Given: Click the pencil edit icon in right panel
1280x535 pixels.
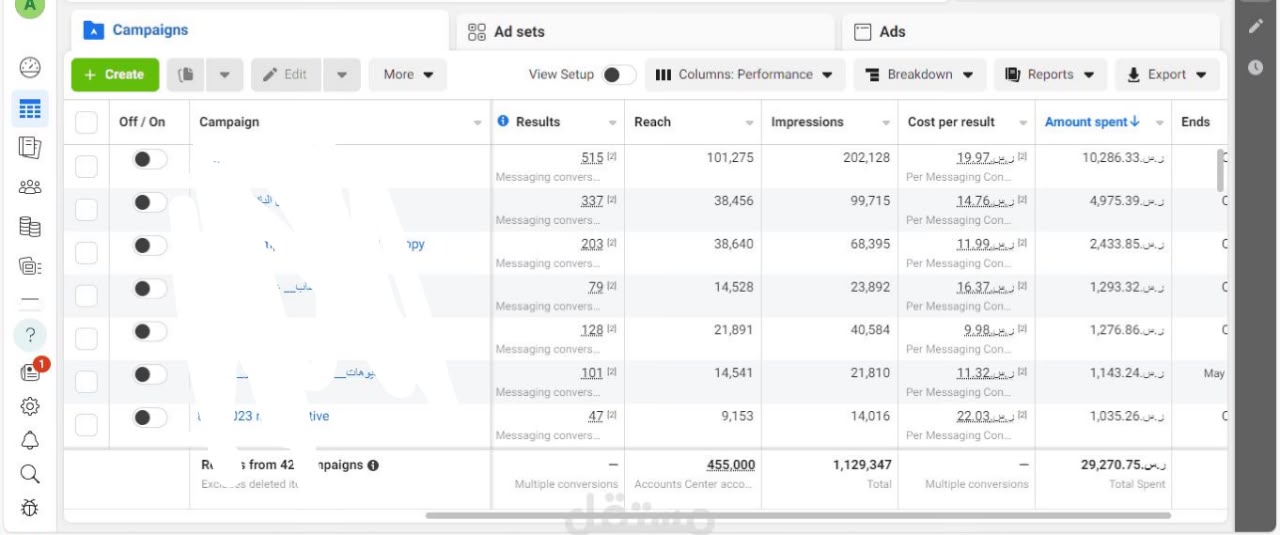Looking at the screenshot, I should click(1256, 26).
